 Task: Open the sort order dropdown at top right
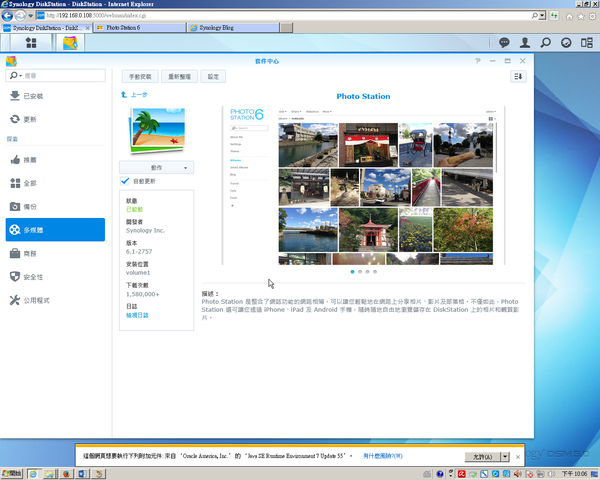coord(518,76)
